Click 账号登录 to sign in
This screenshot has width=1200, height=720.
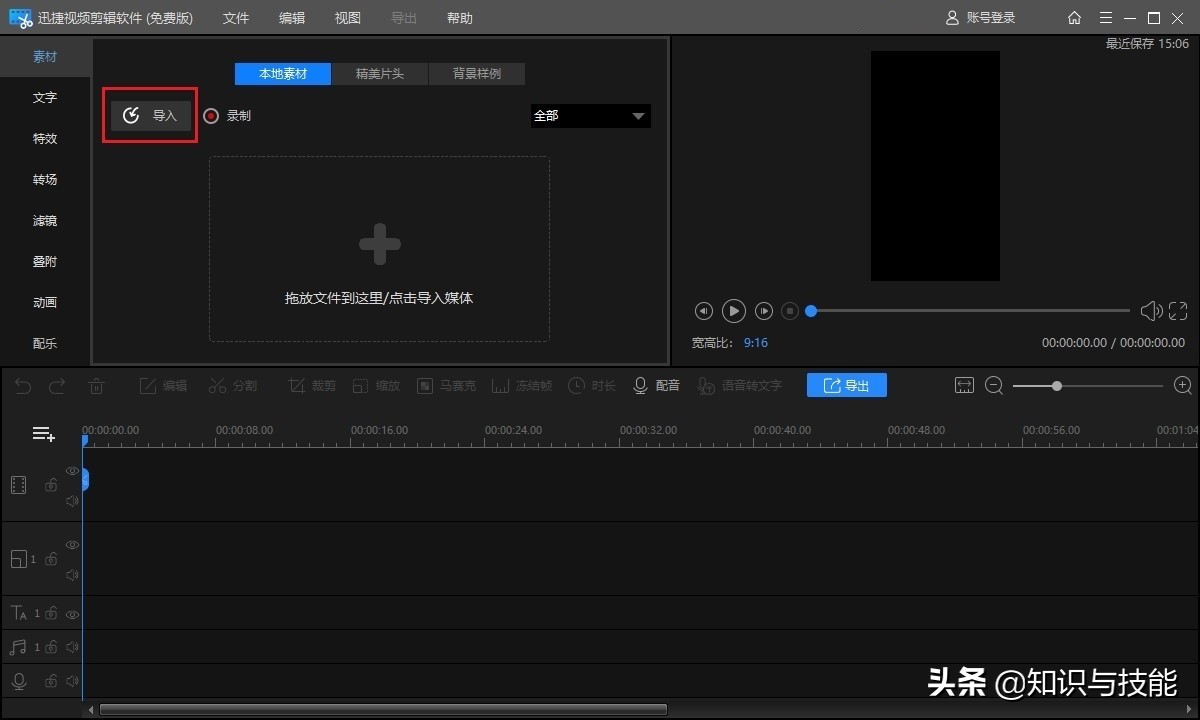pos(981,17)
